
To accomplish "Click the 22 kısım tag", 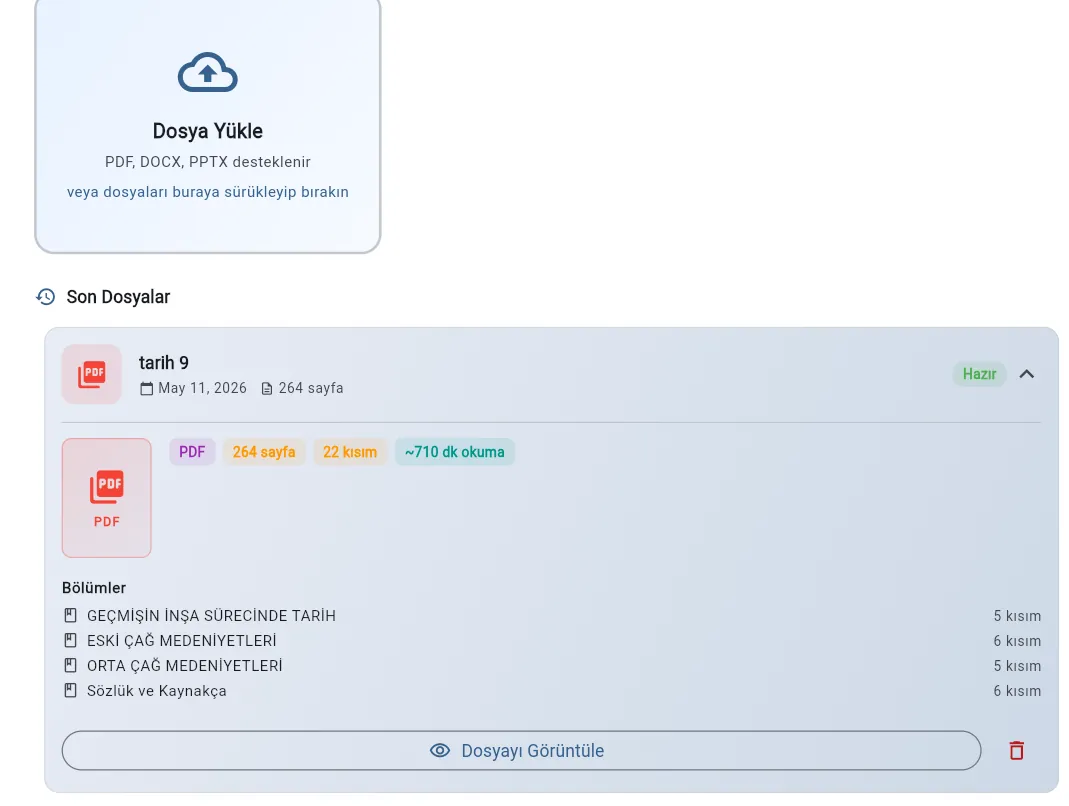I will 350,452.
